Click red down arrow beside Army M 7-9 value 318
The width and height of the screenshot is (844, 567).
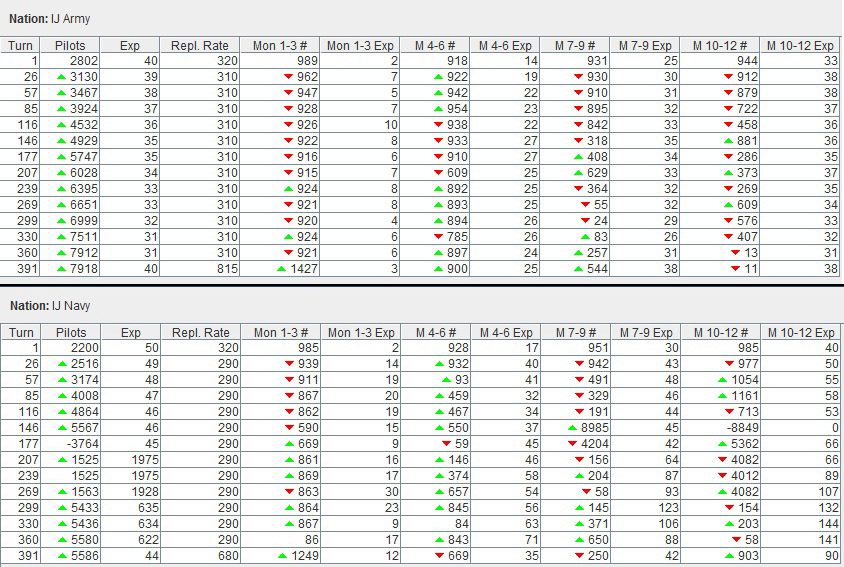coord(579,141)
